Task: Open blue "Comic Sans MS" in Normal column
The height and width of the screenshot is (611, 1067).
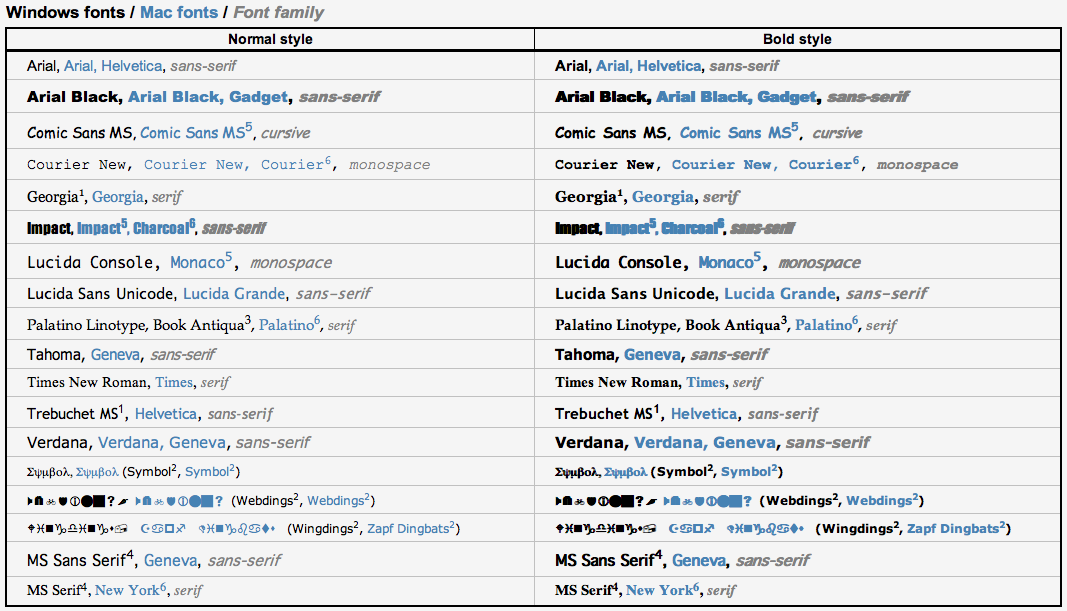Action: click(194, 132)
